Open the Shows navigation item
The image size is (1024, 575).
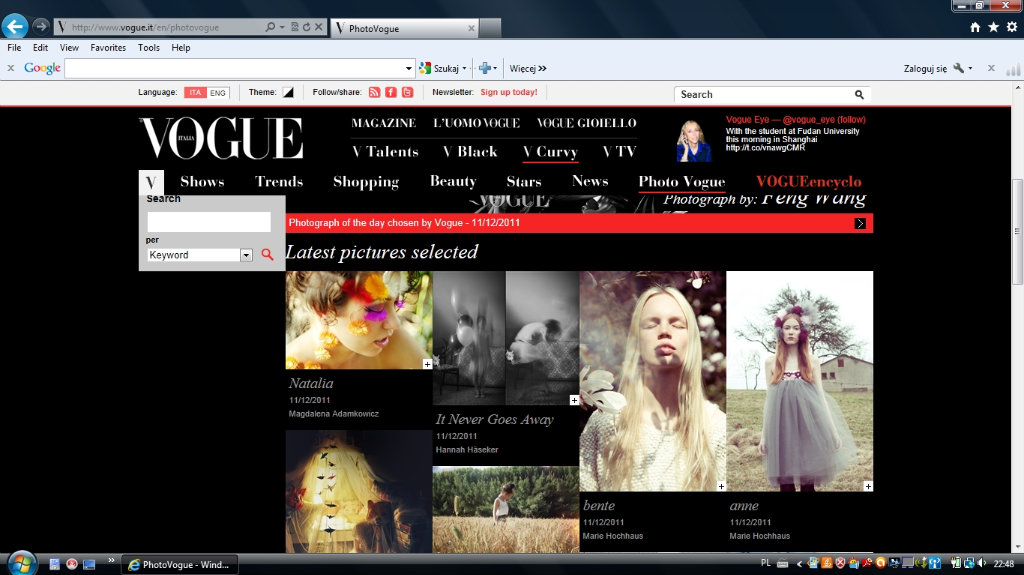click(202, 182)
